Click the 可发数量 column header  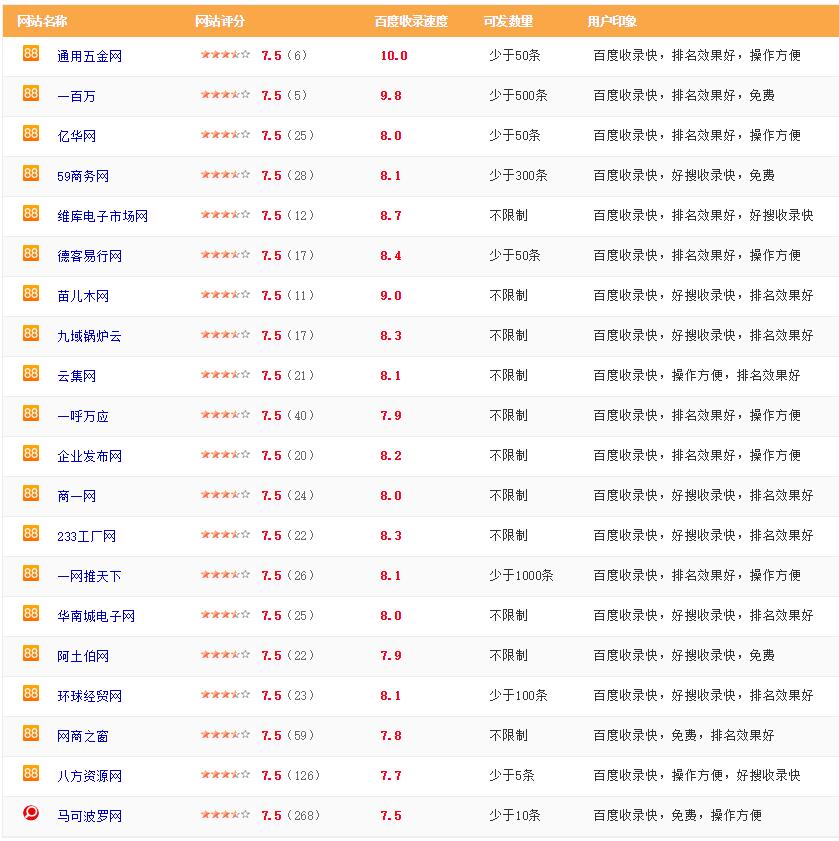click(509, 21)
